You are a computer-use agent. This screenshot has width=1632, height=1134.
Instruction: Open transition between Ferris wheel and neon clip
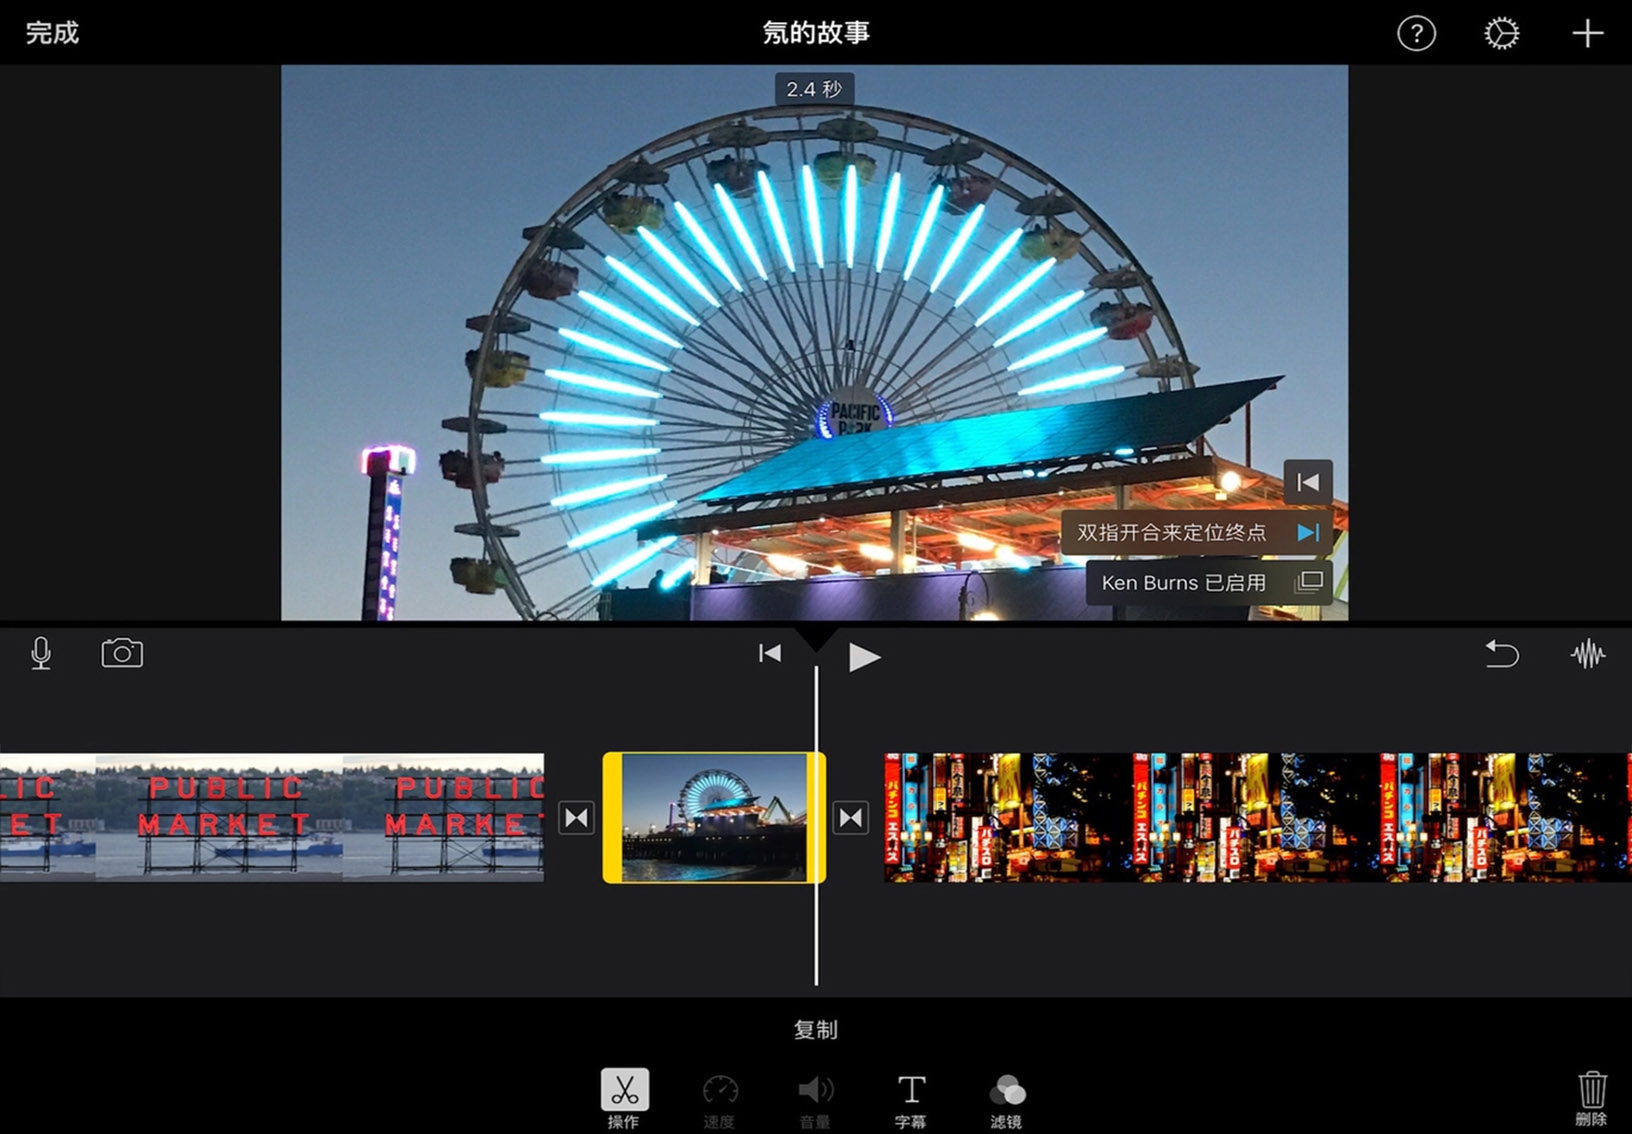[851, 818]
